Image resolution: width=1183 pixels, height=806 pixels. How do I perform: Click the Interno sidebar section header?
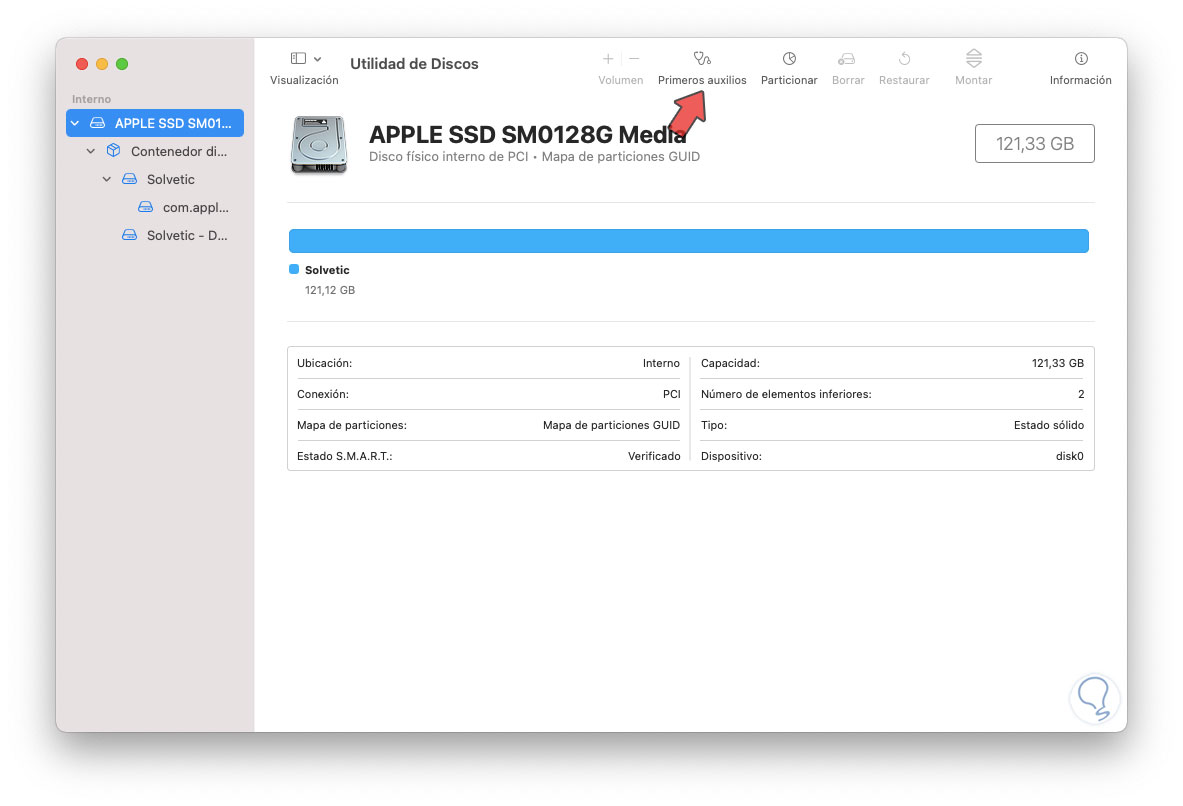(x=91, y=99)
